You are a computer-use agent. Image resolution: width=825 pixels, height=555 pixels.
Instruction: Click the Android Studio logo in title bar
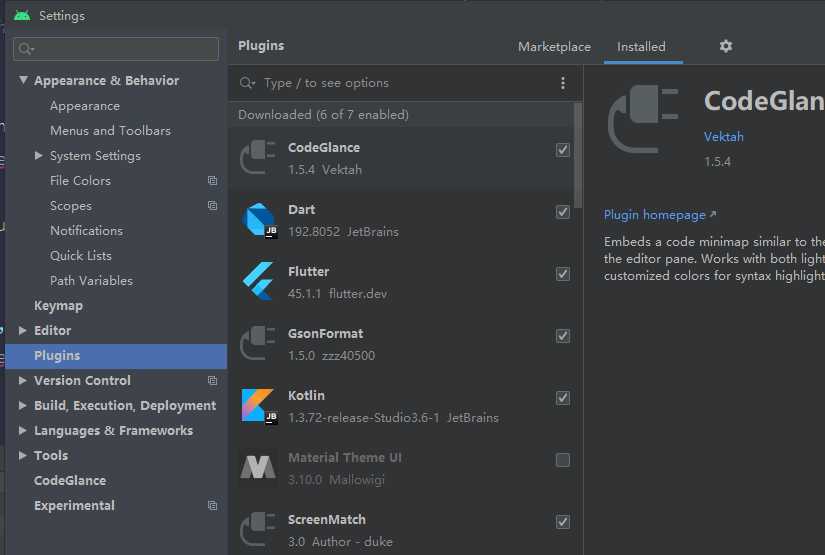pos(22,15)
